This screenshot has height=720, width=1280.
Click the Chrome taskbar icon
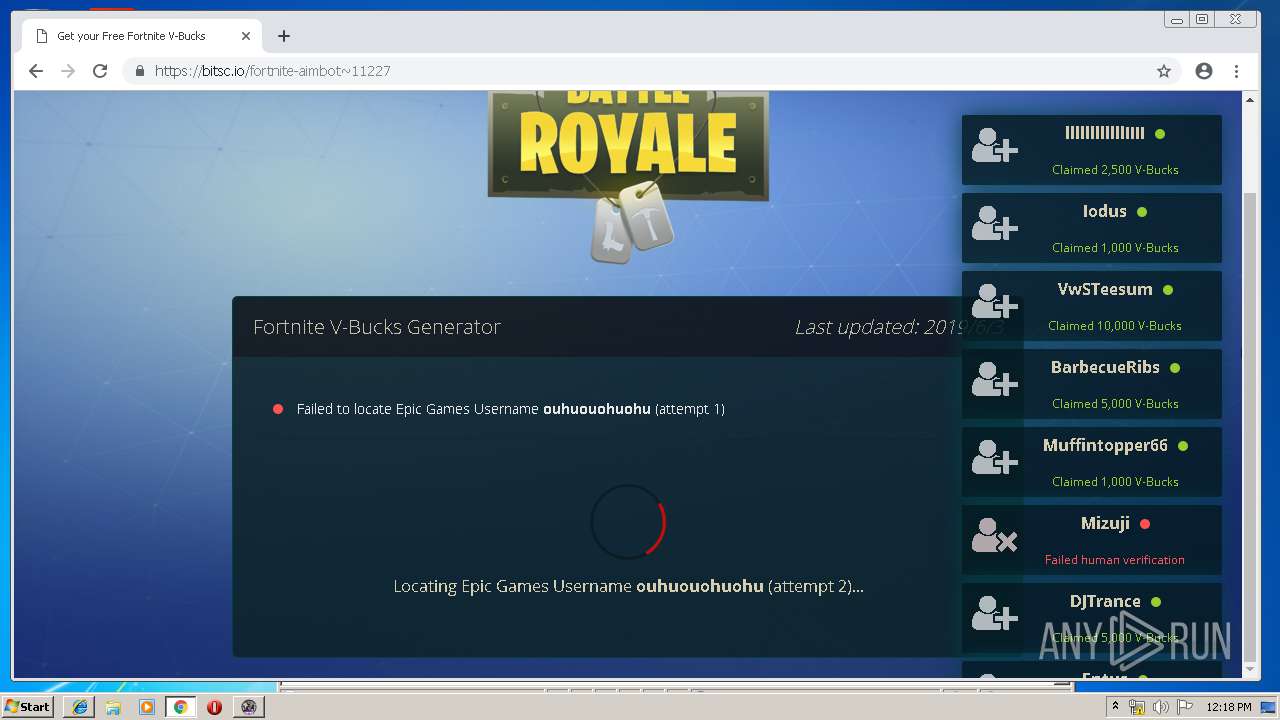coord(180,707)
